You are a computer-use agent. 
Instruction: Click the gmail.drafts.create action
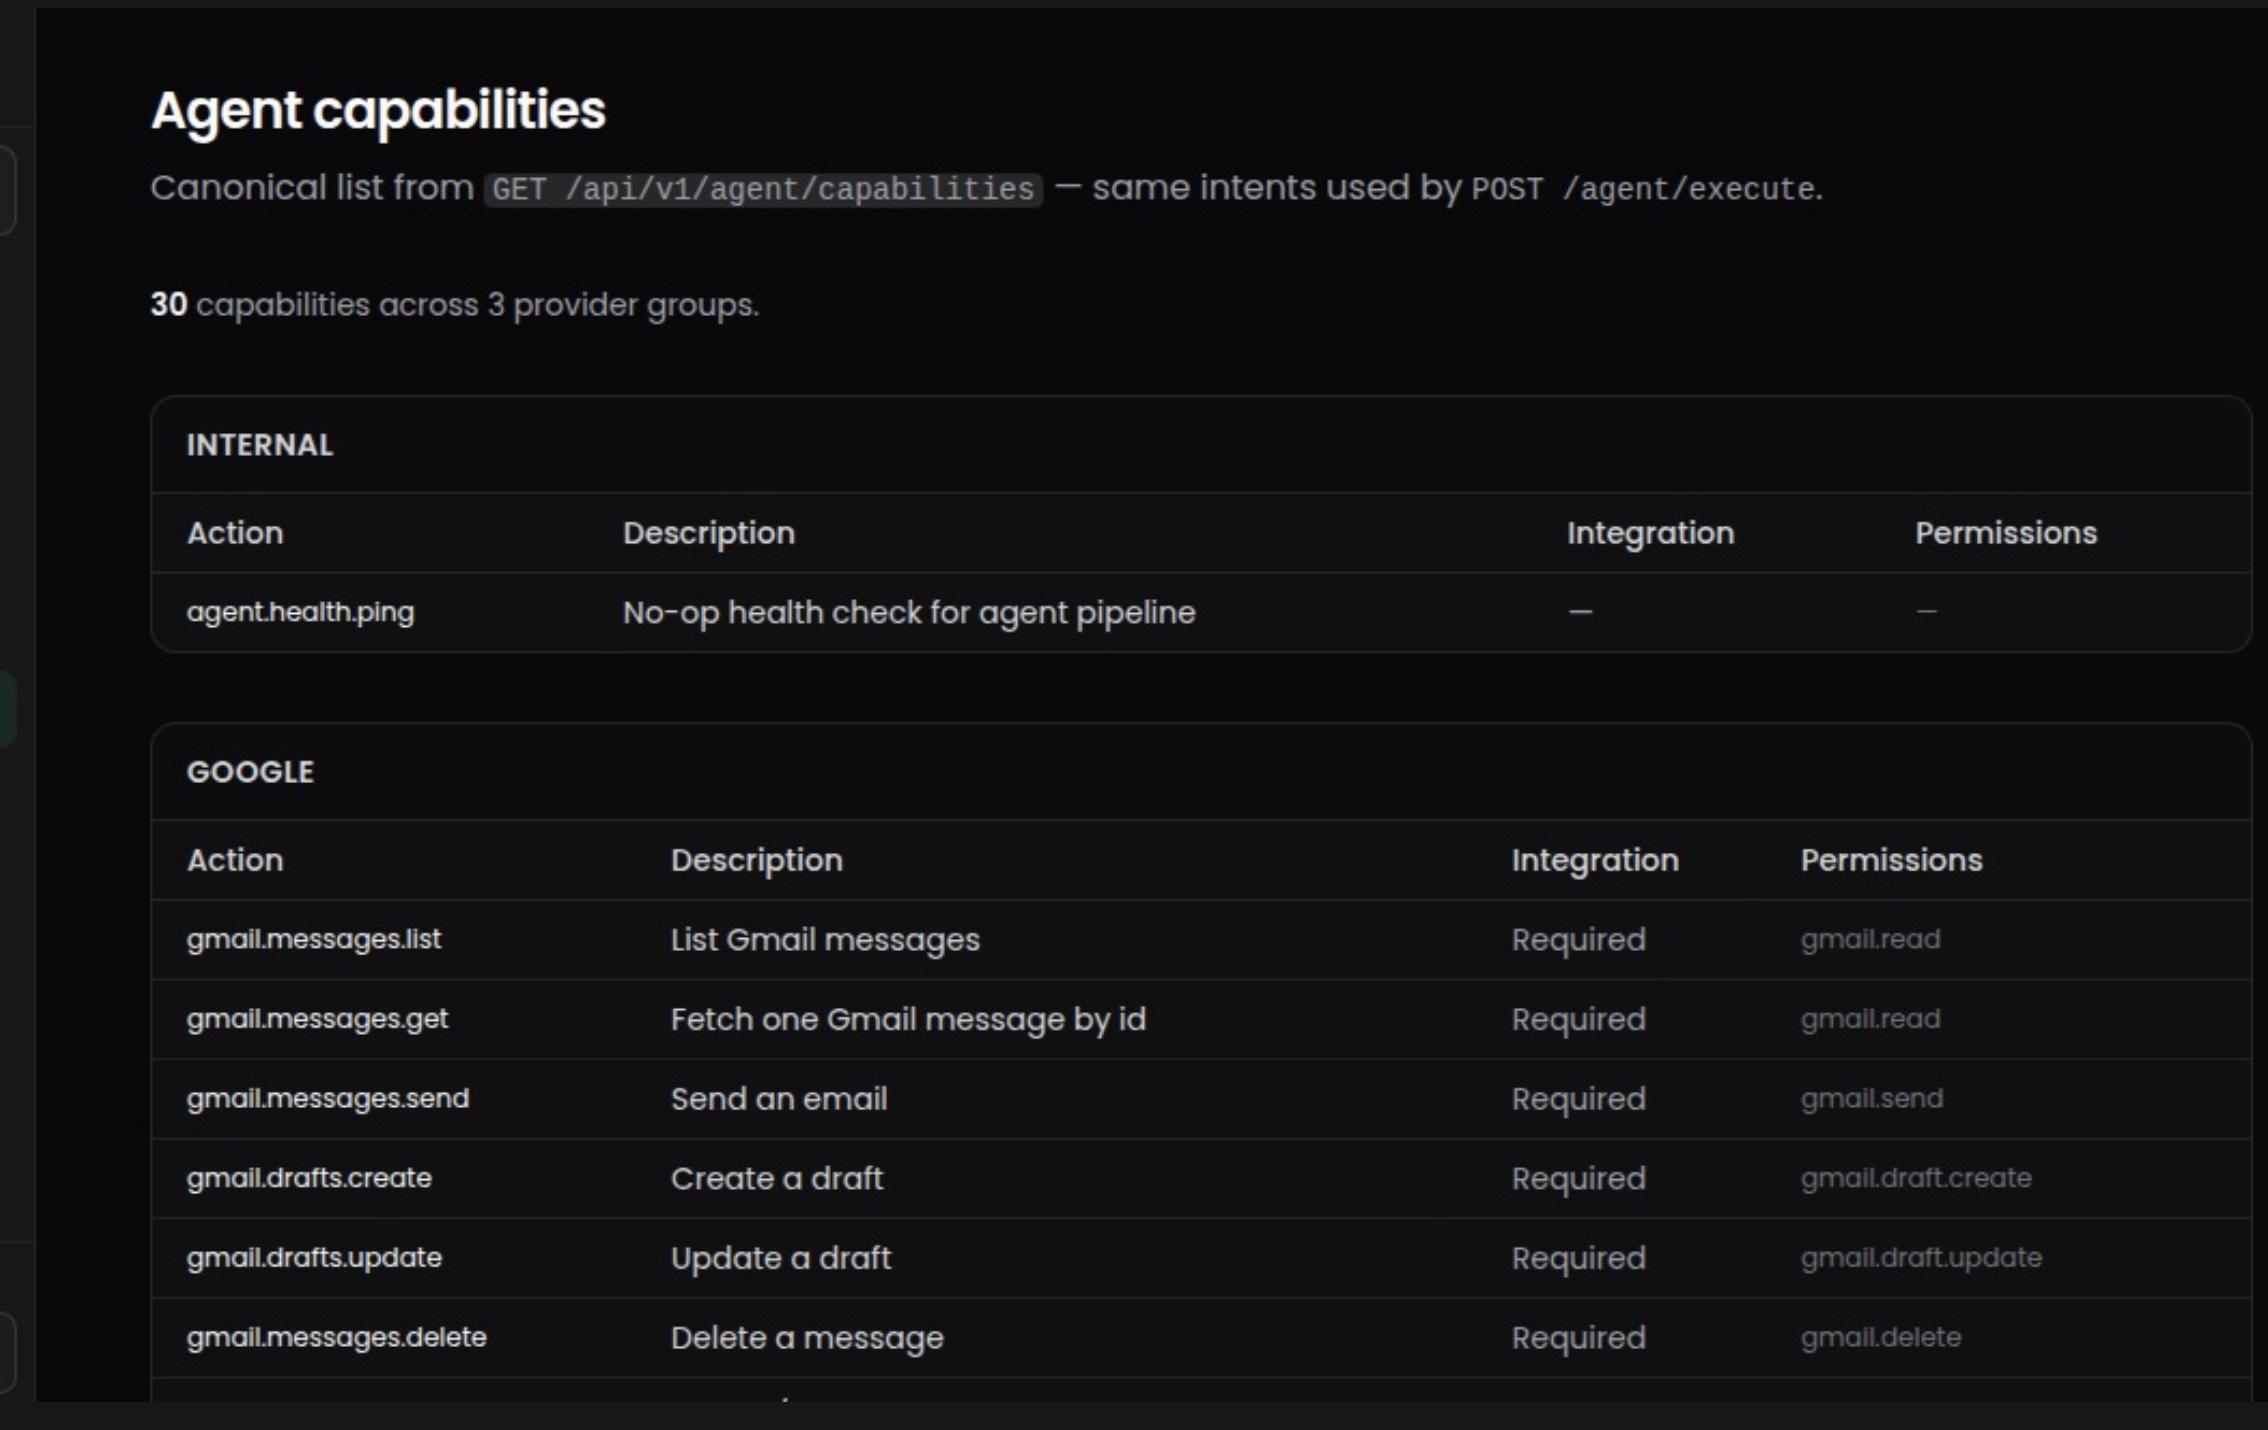[x=309, y=1178]
